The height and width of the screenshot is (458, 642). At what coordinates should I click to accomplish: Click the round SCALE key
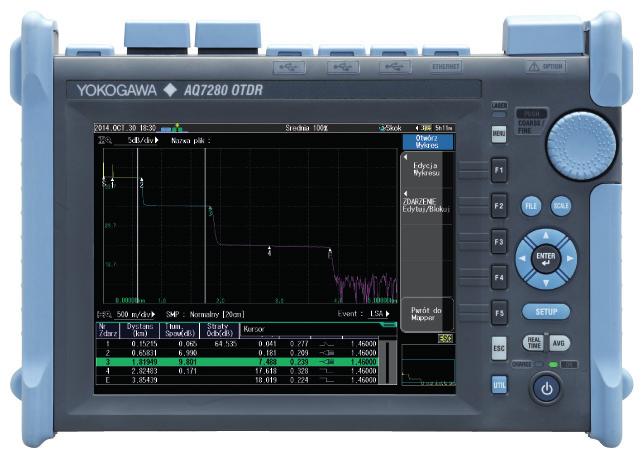(x=561, y=206)
